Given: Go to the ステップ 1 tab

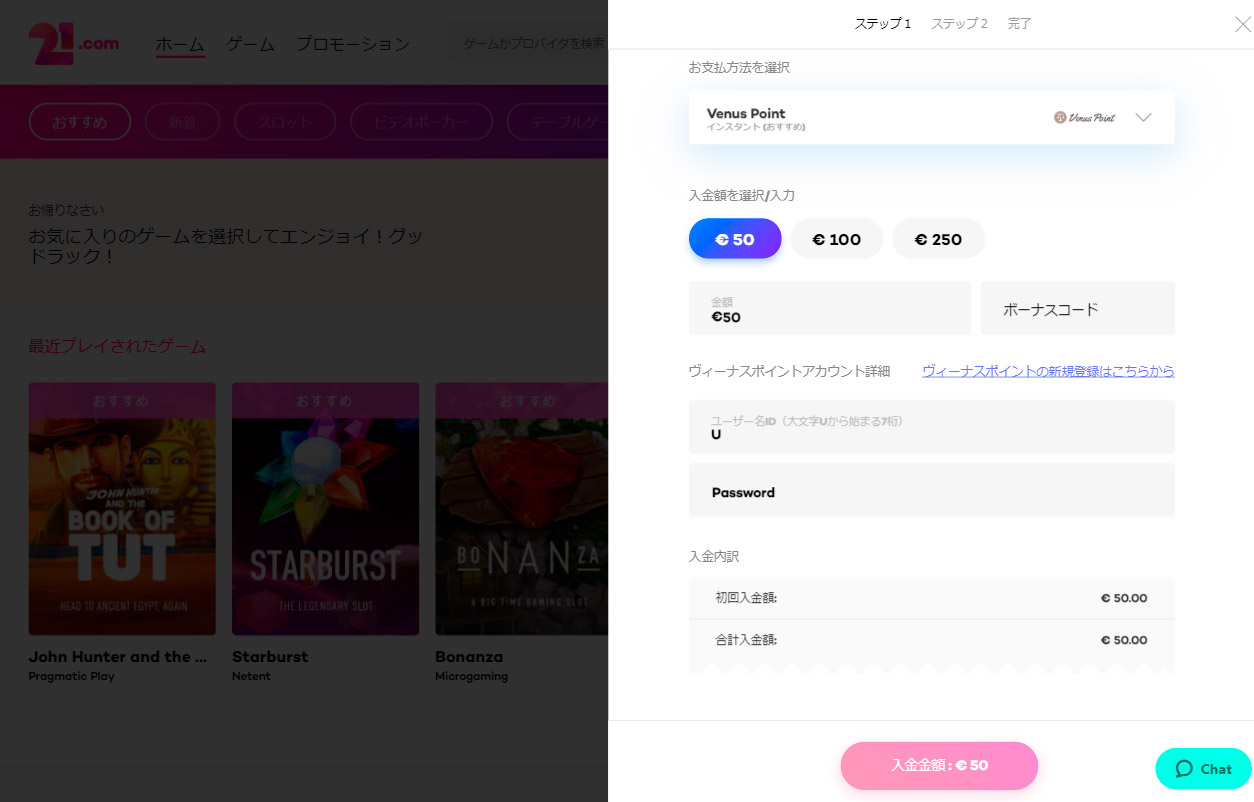Looking at the screenshot, I should click(882, 24).
